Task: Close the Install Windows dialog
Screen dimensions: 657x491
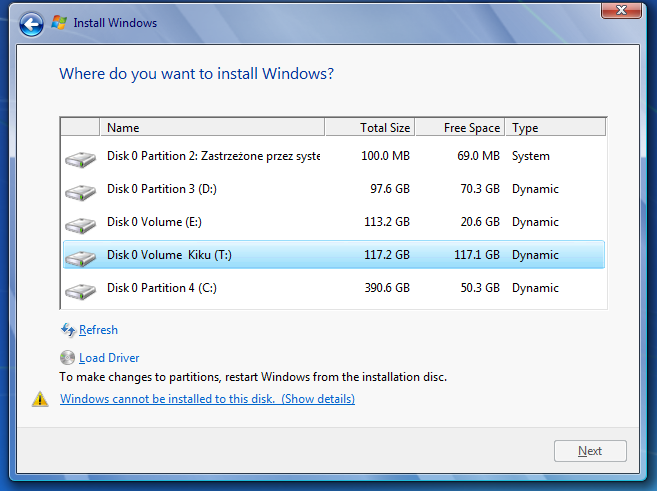Action: pos(621,10)
